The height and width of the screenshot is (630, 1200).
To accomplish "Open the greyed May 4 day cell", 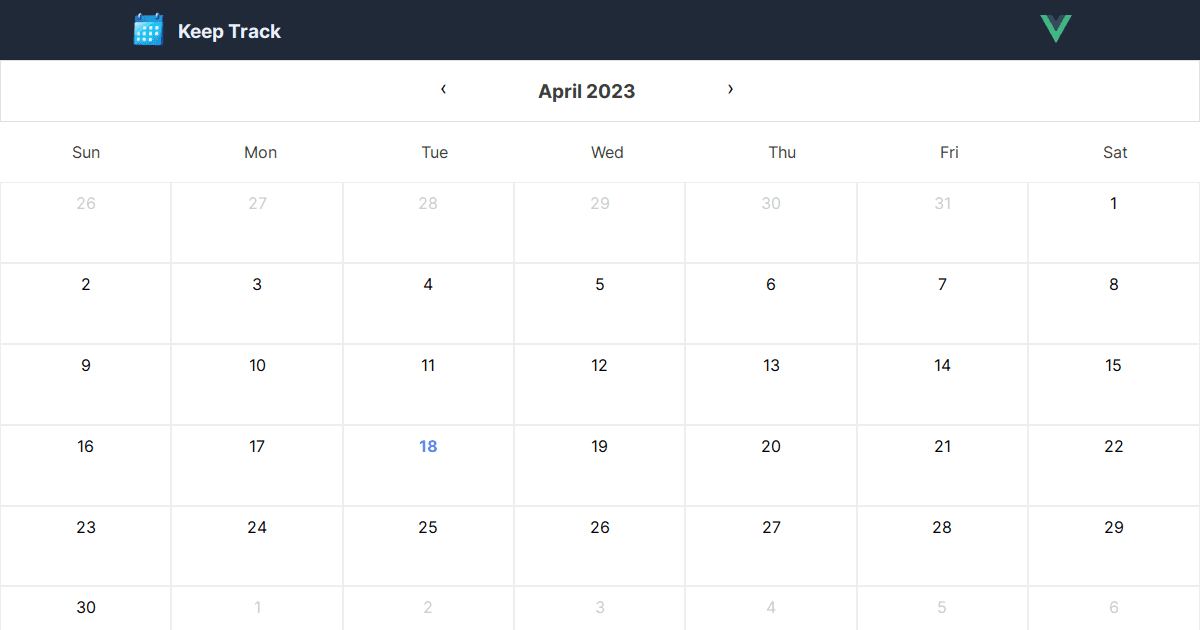I will (771, 608).
